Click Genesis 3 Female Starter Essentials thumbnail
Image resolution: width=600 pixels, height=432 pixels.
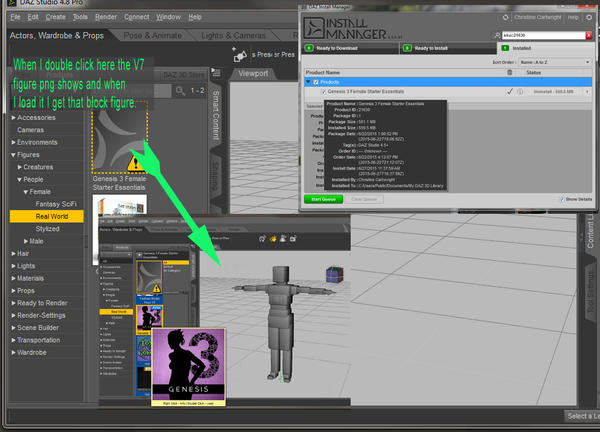(119, 137)
